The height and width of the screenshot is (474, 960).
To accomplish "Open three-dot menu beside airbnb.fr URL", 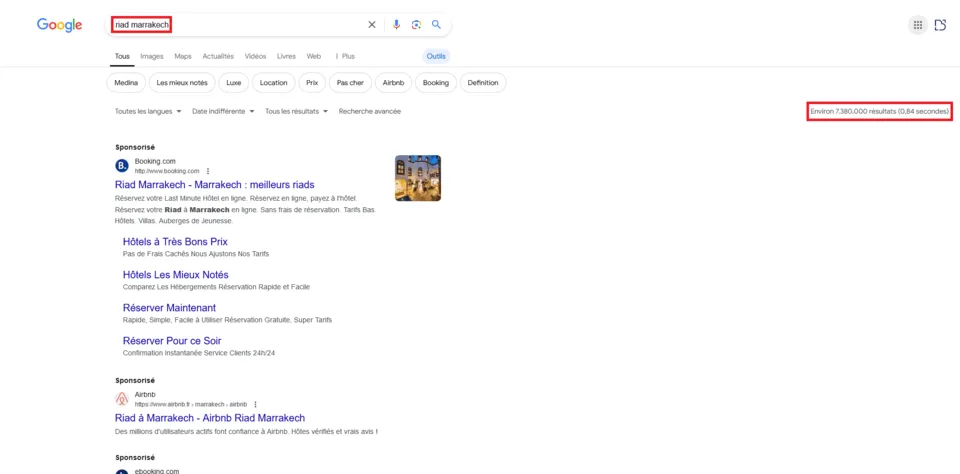I will click(255, 404).
